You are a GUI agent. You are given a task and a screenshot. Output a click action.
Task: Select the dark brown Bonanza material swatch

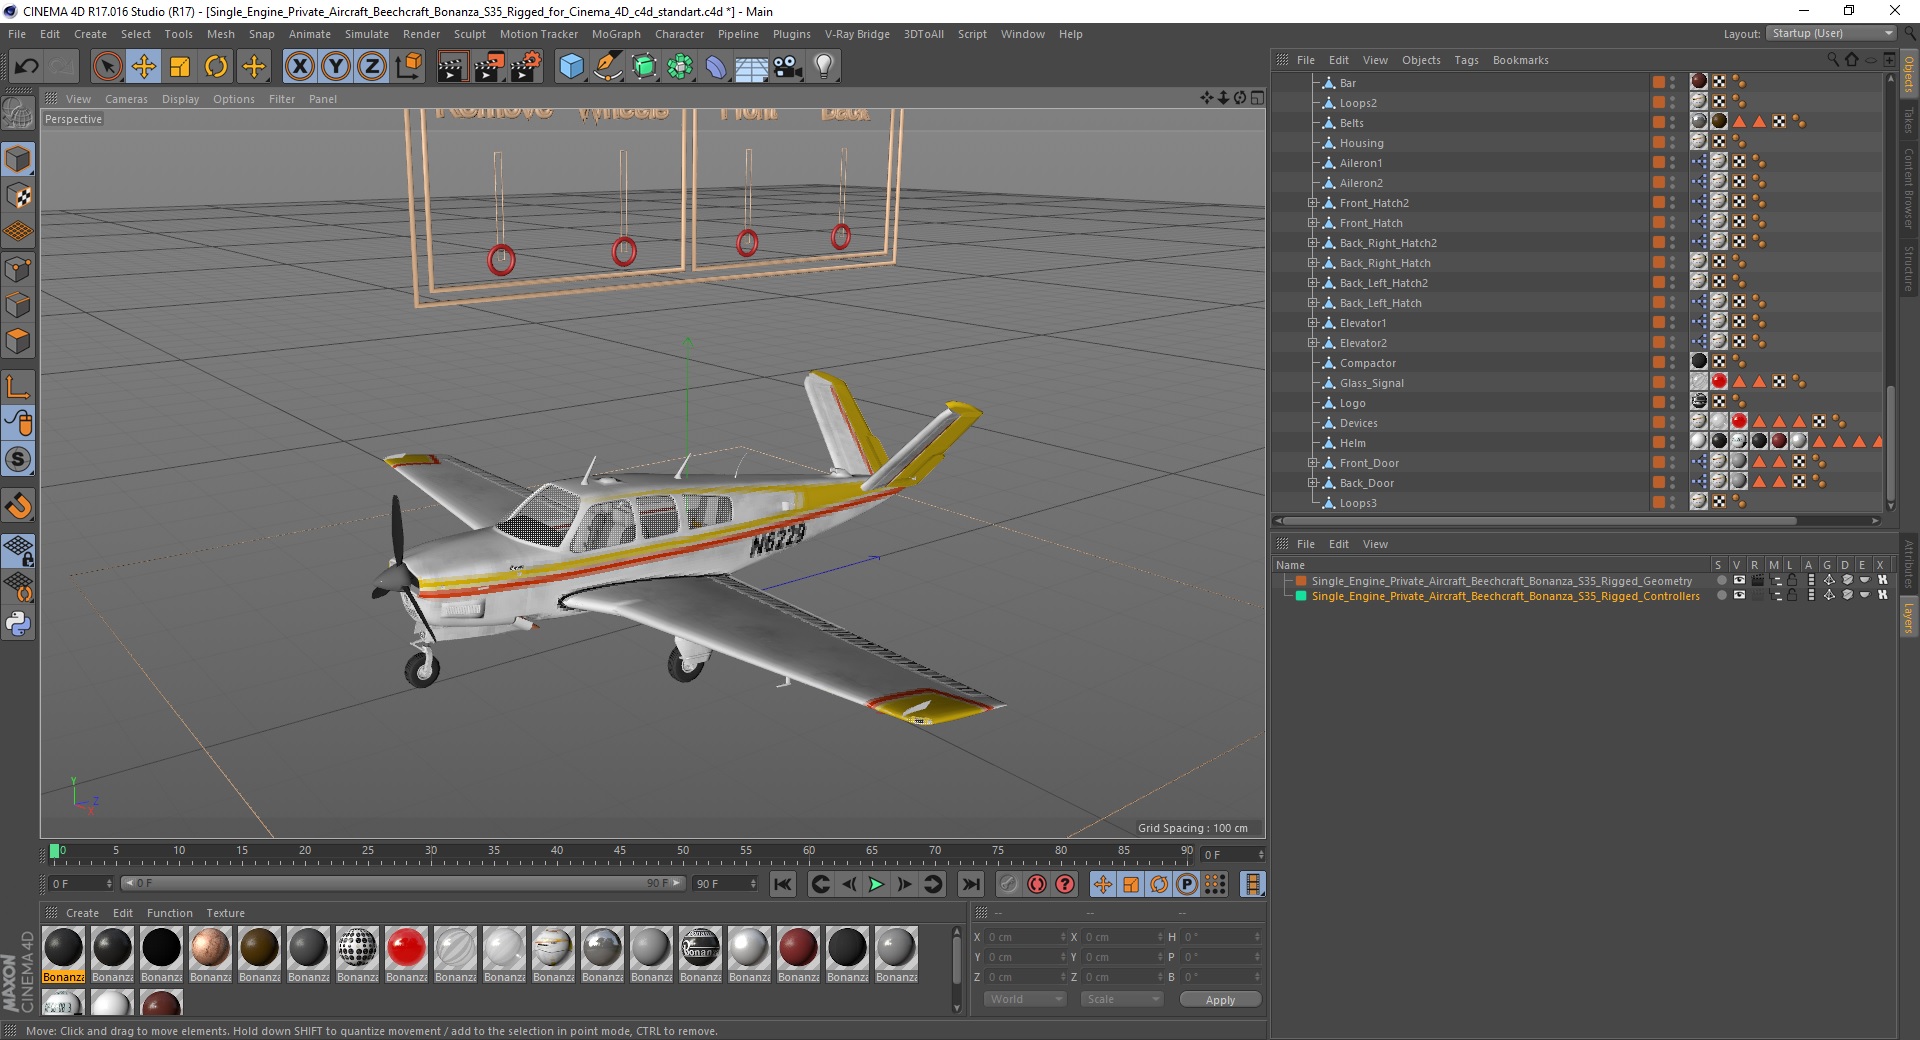tap(259, 948)
